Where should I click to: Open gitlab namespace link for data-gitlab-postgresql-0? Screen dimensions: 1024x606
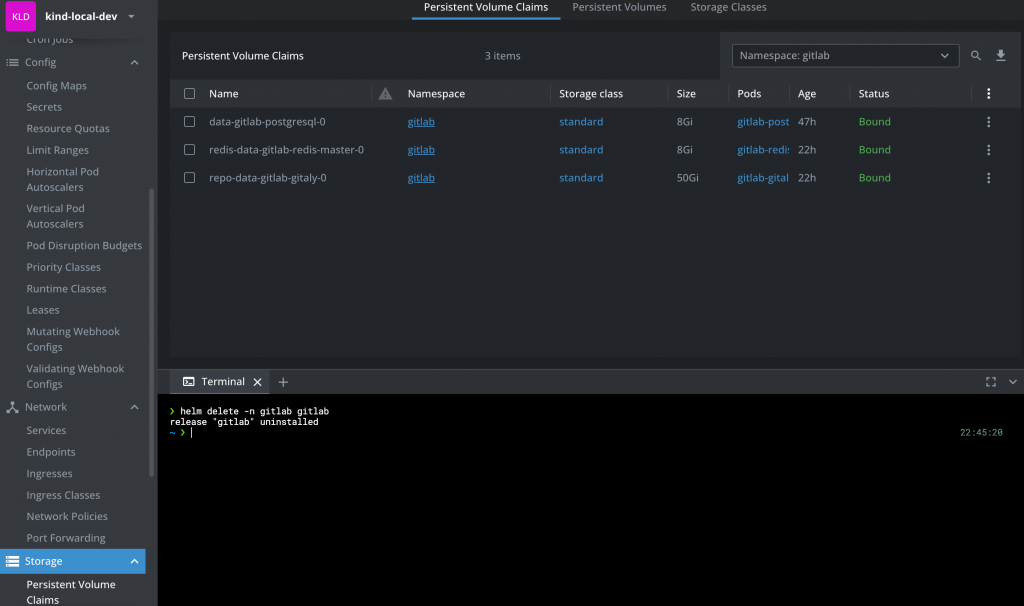(x=421, y=121)
